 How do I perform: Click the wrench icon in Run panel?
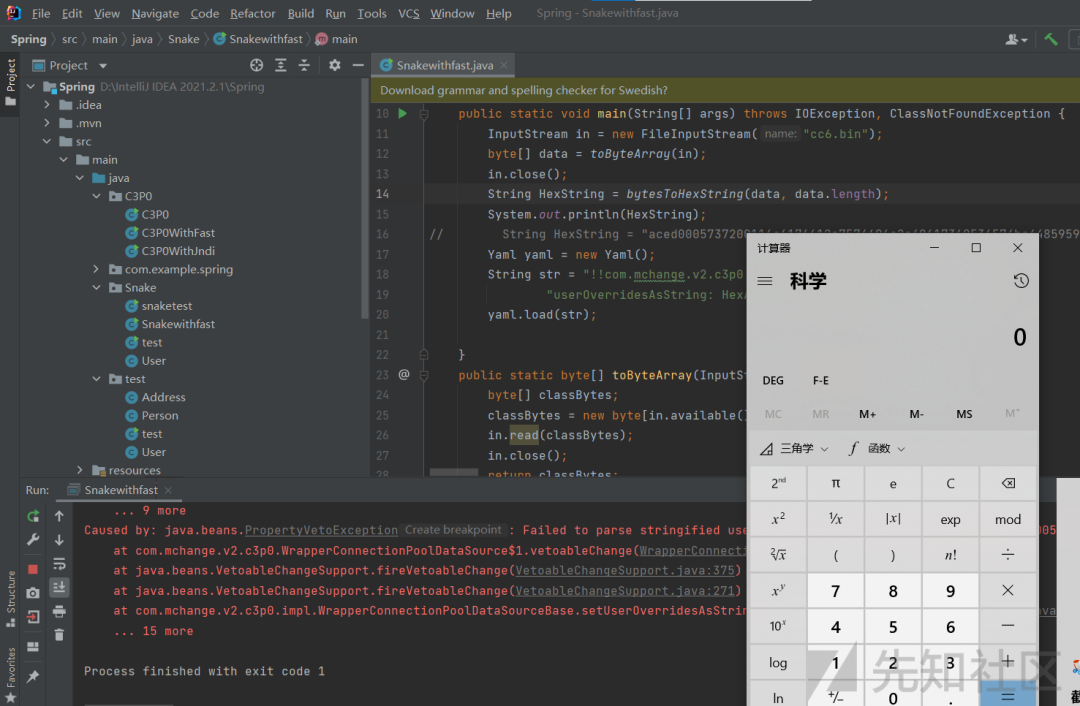pos(32,540)
